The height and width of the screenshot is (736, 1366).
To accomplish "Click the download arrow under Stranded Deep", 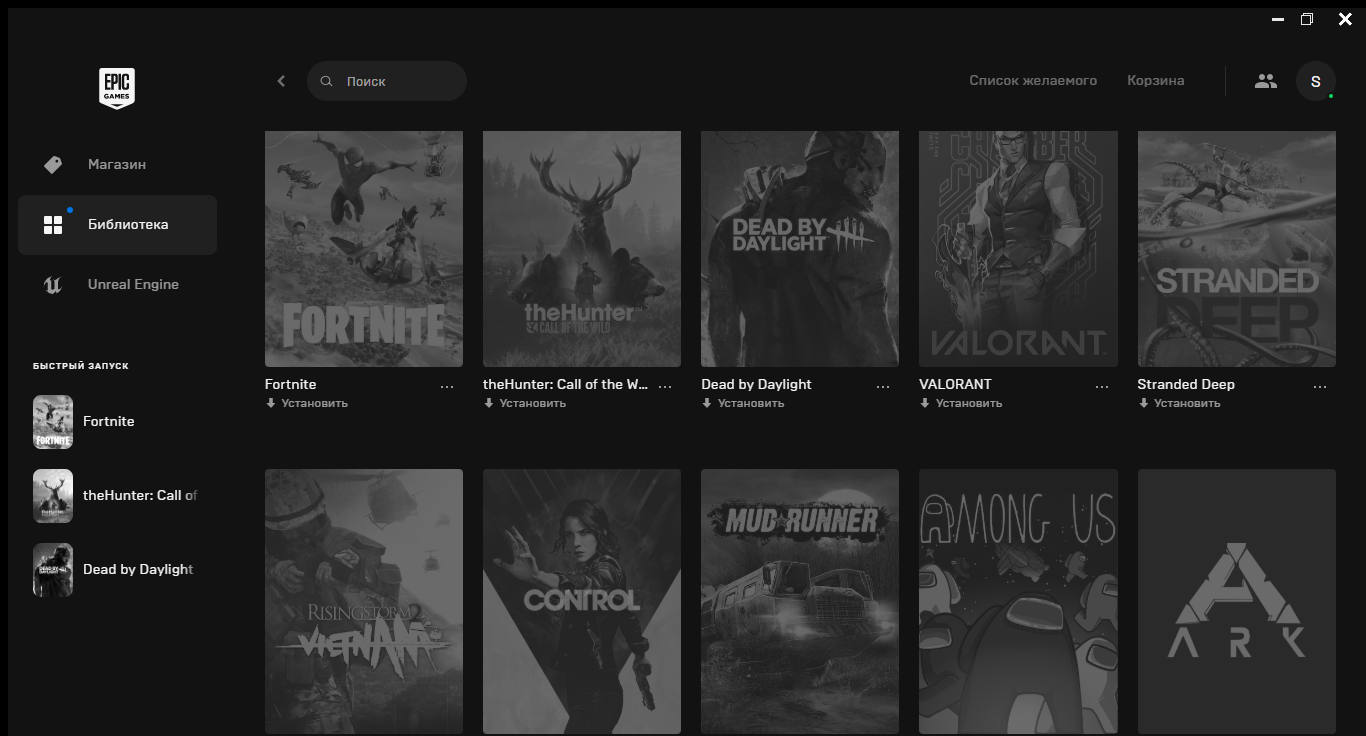I will [x=1143, y=403].
